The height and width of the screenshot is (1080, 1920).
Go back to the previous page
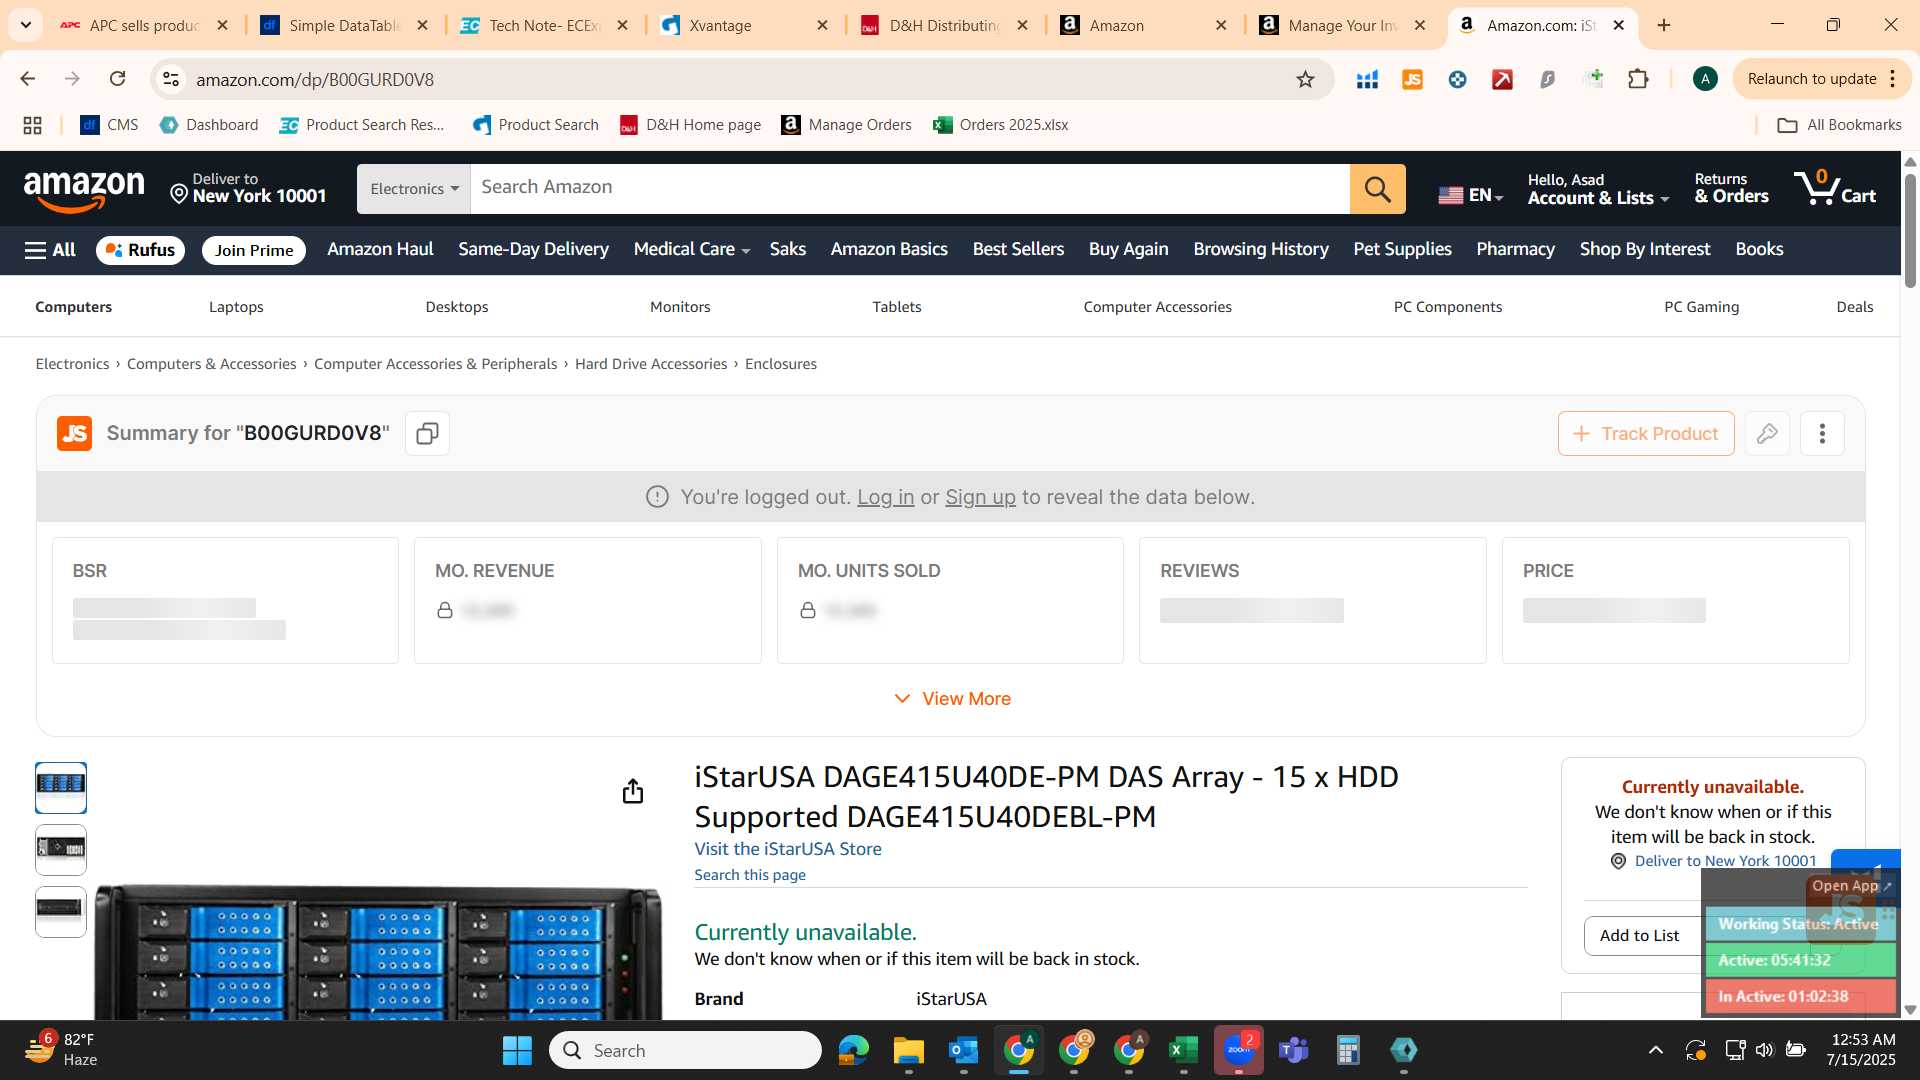pos(28,79)
